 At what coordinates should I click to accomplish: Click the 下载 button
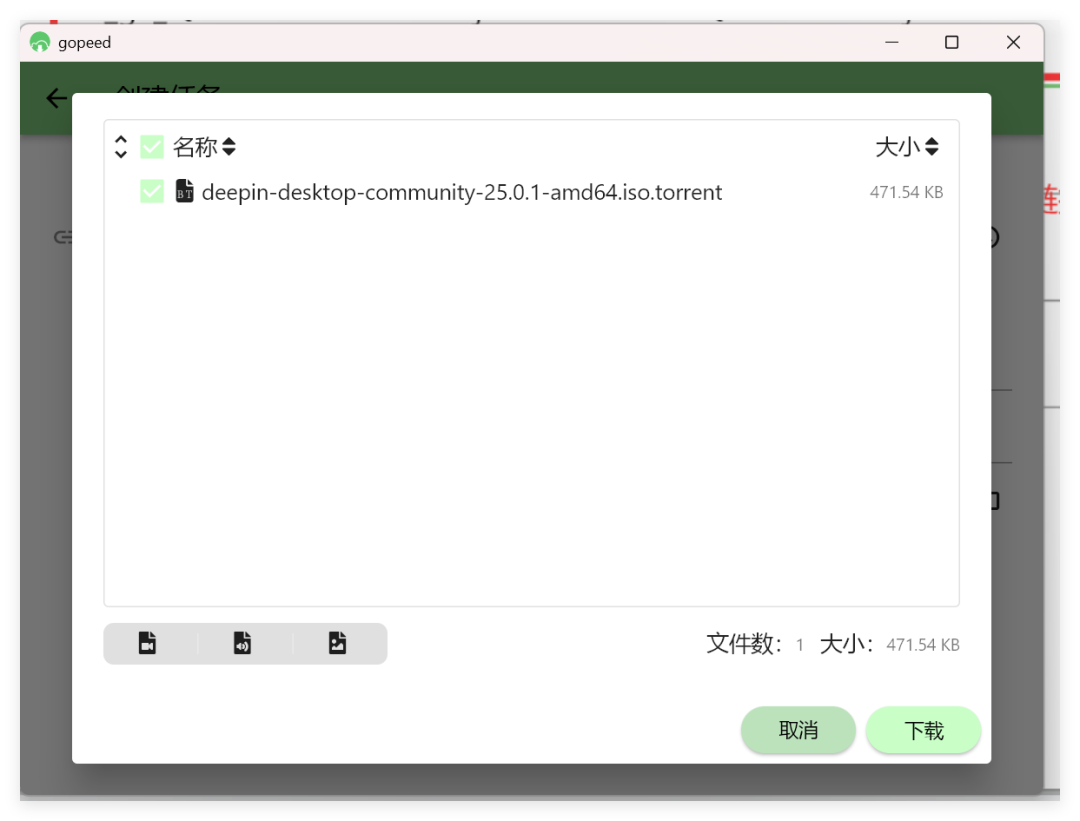(924, 730)
